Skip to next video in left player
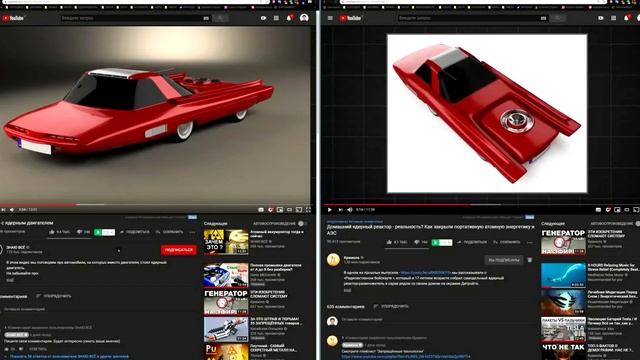The image size is (640, 360). coord(3,210)
